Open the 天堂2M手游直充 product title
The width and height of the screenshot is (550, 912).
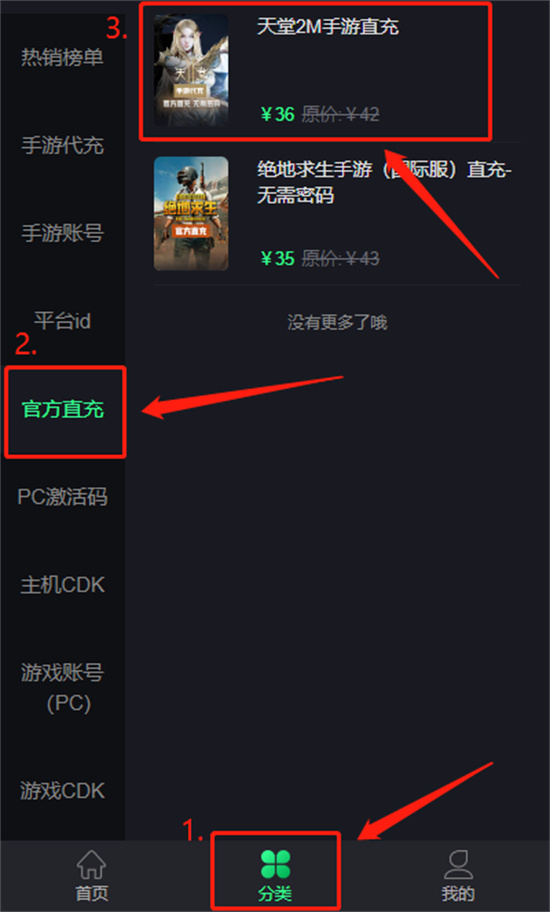(328, 27)
